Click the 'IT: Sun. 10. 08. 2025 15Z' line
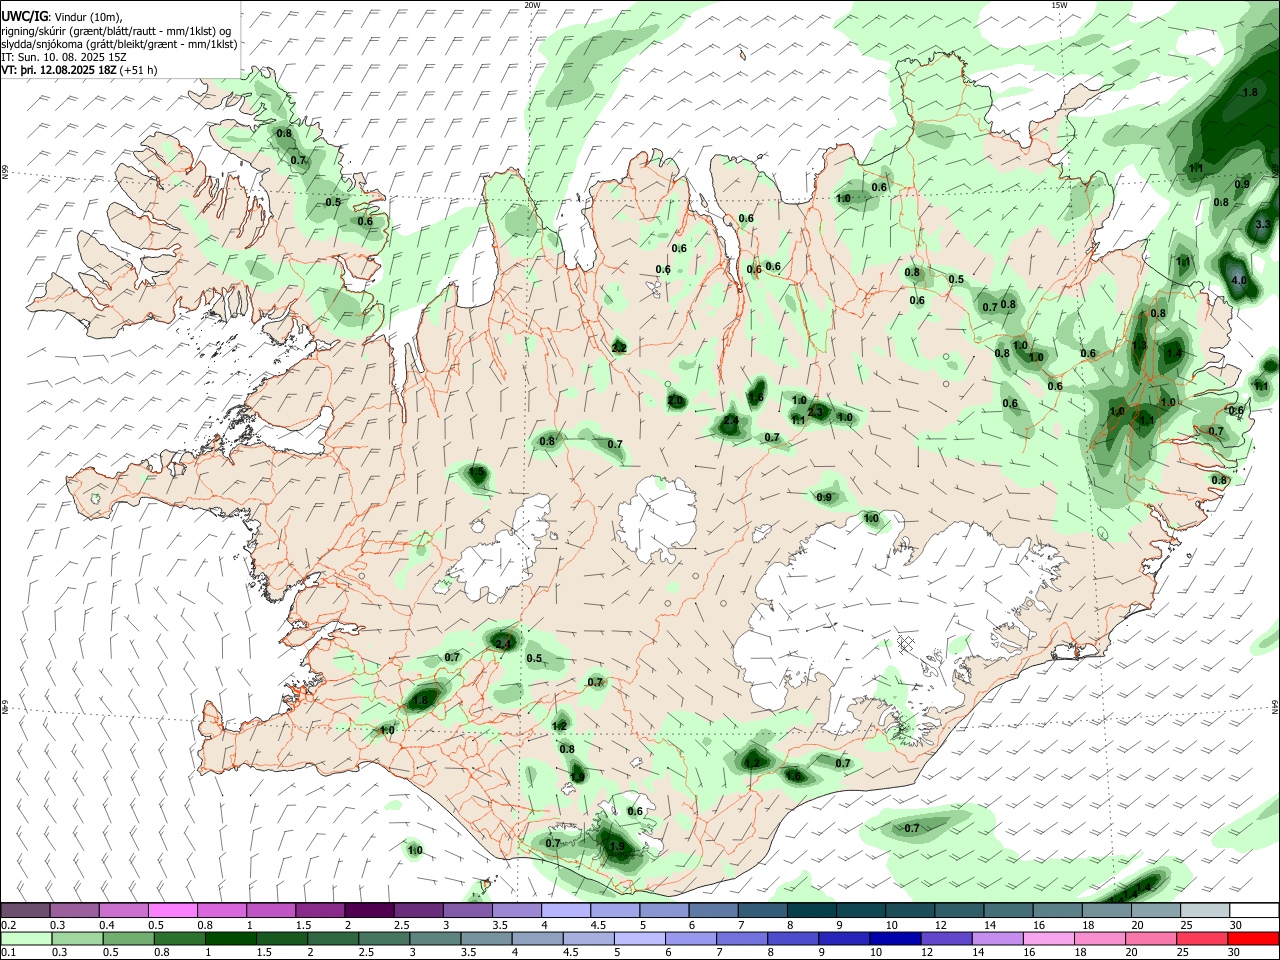The image size is (1280, 960). [x=63, y=57]
